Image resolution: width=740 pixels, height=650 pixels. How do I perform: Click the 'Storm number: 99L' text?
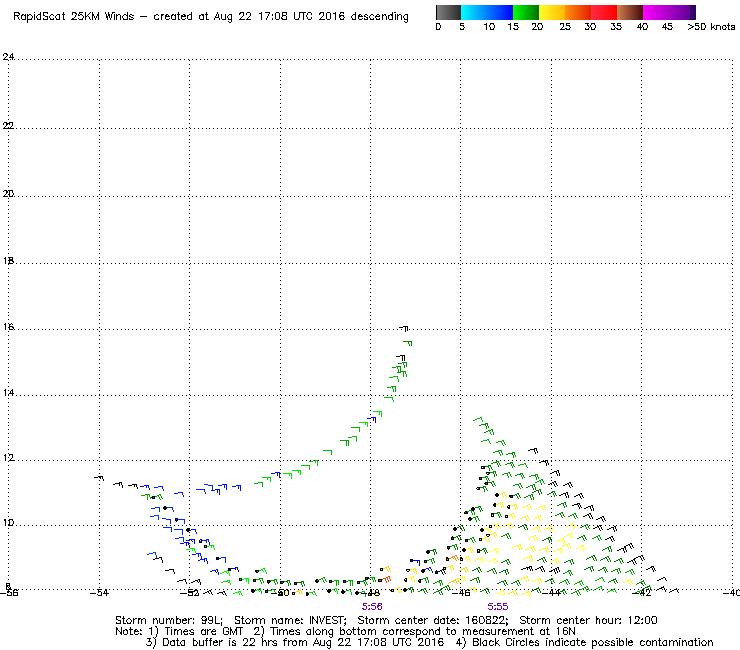[x=168, y=620]
